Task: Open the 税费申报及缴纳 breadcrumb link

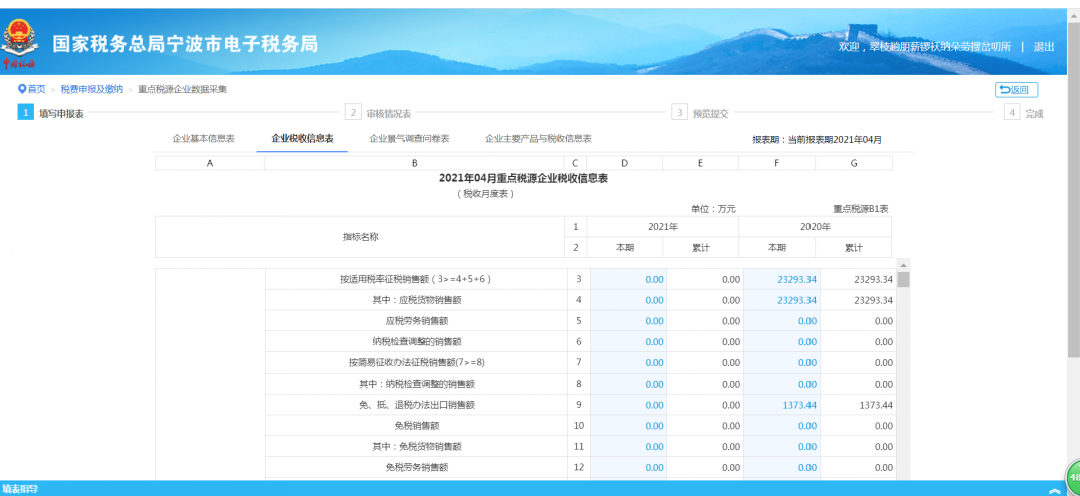Action: pyautogui.click(x=92, y=89)
